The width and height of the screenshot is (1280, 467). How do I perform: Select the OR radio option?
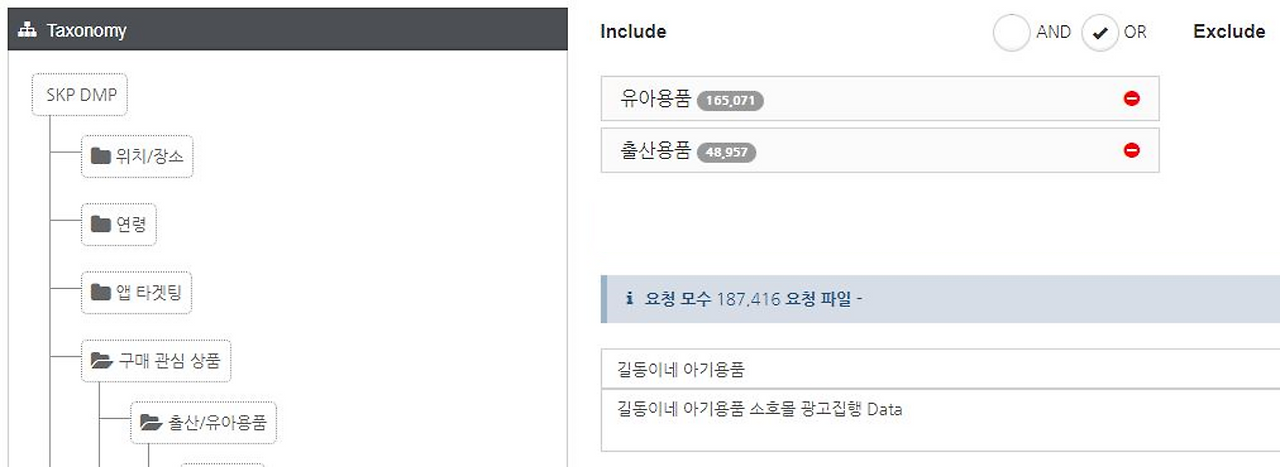(1100, 32)
